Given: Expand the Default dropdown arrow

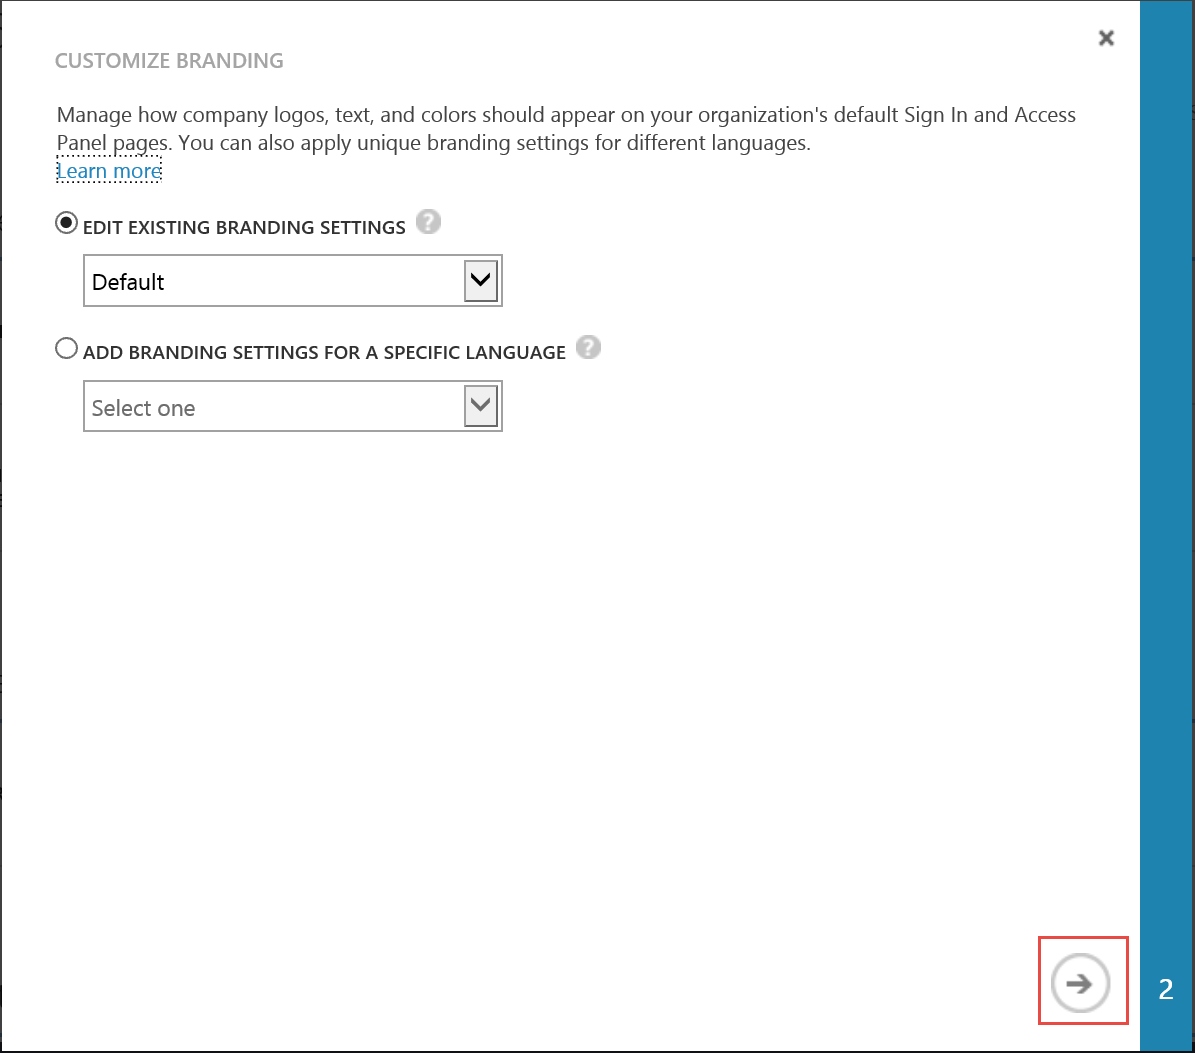Looking at the screenshot, I should point(481,281).
